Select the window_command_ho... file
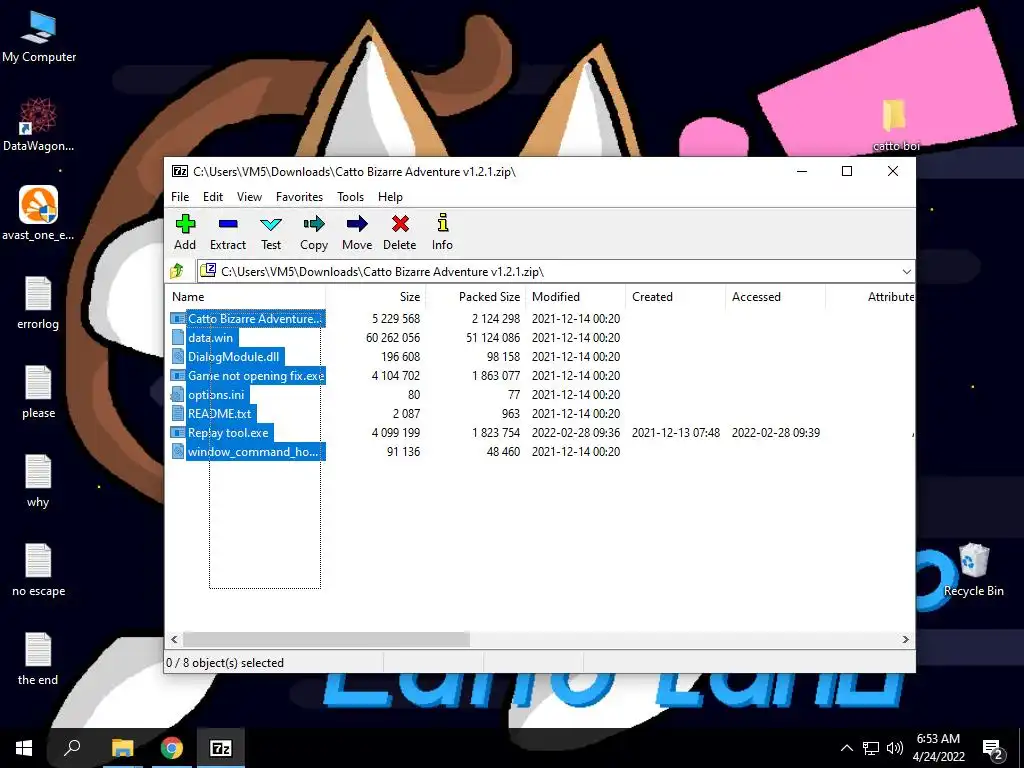Viewport: 1024px width, 768px height. 248,451
